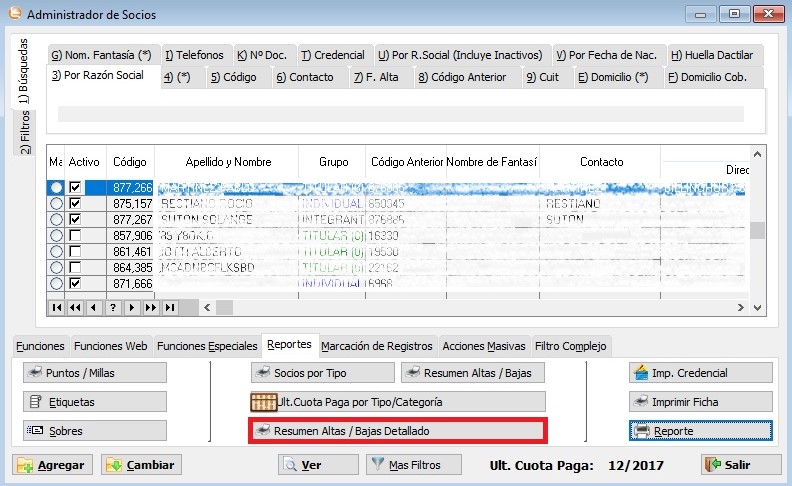Go to first record in grid navigator
Viewport: 792px width, 486px height.
pyautogui.click(x=57, y=308)
